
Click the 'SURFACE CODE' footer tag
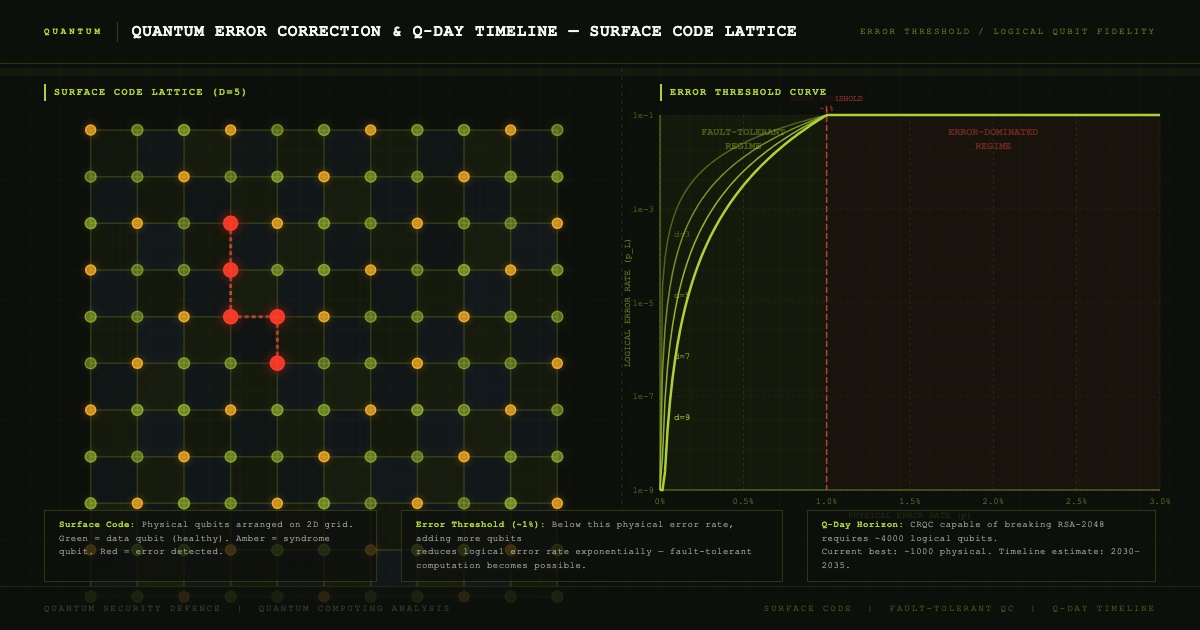[808, 608]
